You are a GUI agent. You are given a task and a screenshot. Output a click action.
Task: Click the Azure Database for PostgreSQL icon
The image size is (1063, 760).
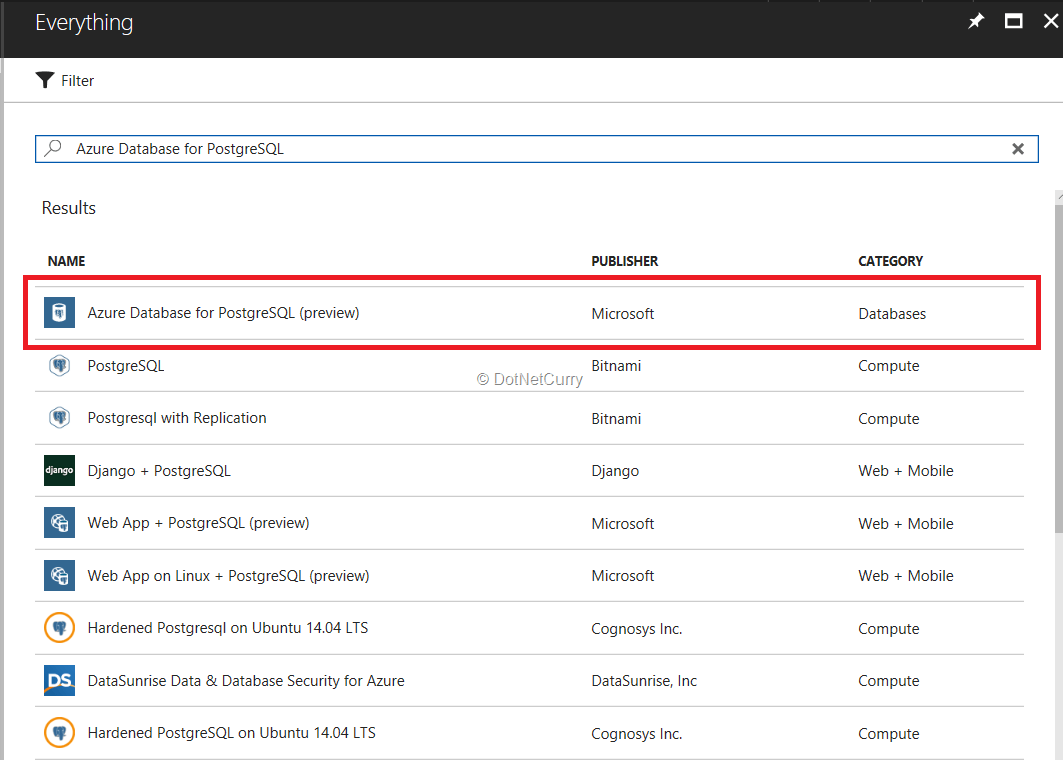click(60, 313)
